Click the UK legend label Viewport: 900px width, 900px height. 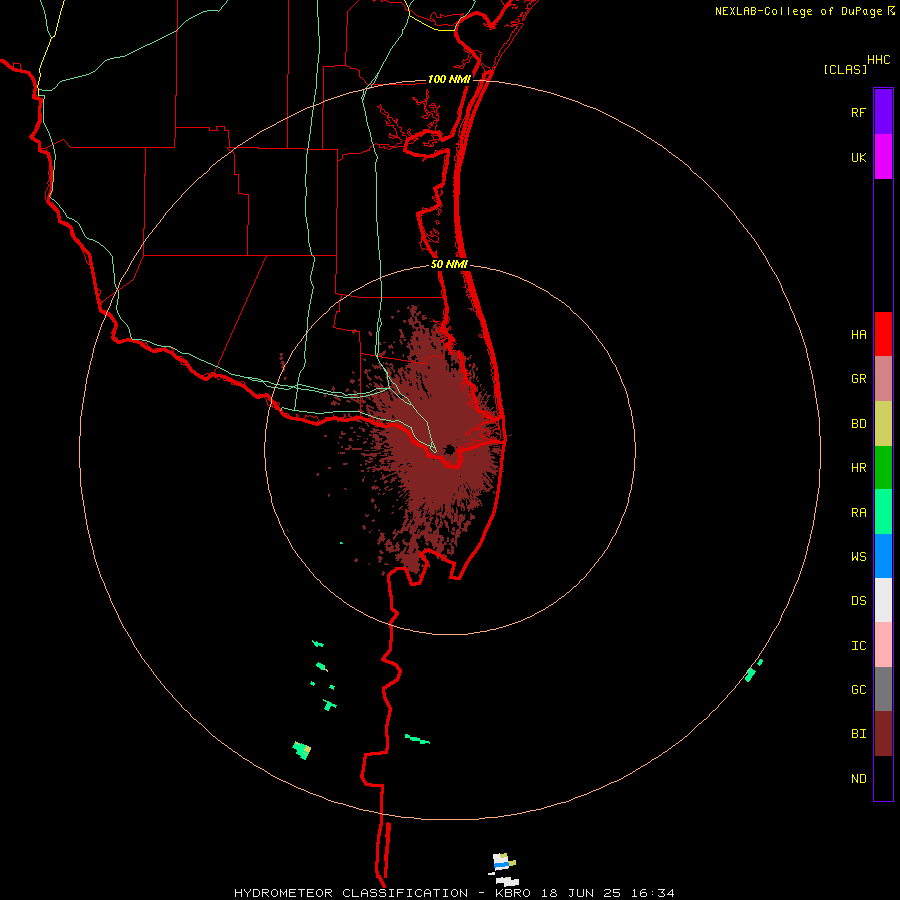[858, 158]
